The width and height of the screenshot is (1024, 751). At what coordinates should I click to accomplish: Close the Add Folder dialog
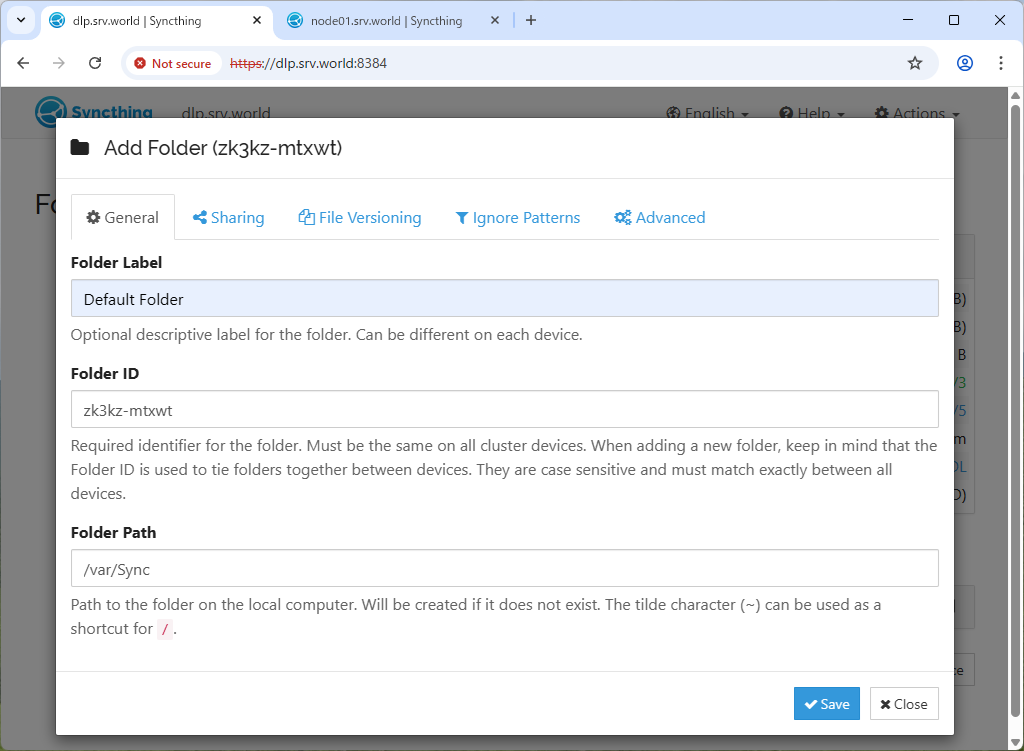[904, 704]
